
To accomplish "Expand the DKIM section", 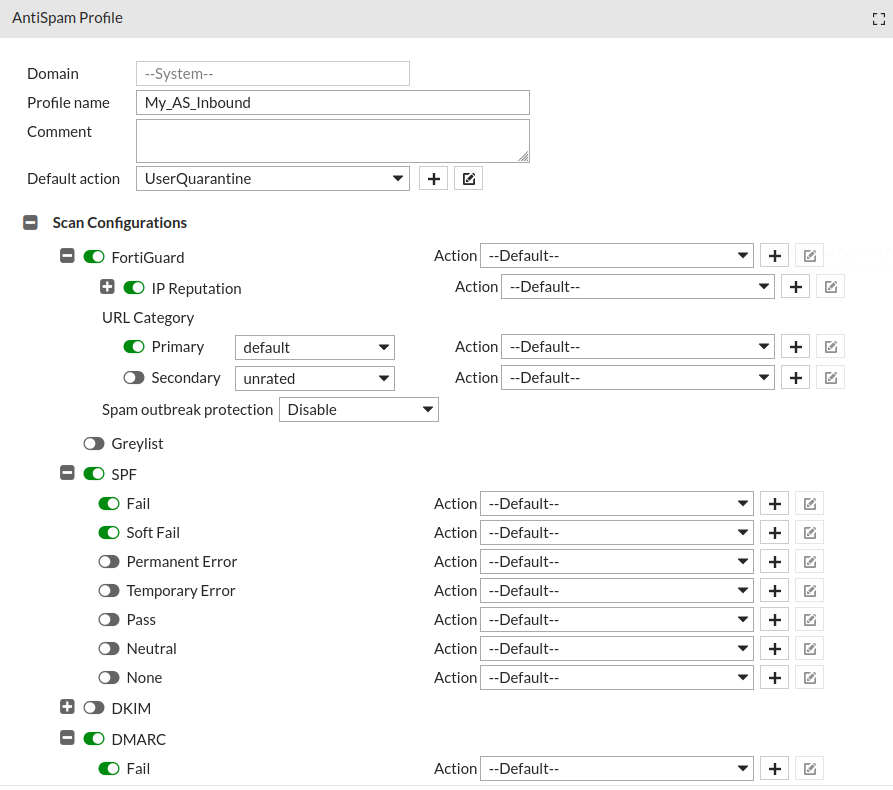I will click(68, 707).
